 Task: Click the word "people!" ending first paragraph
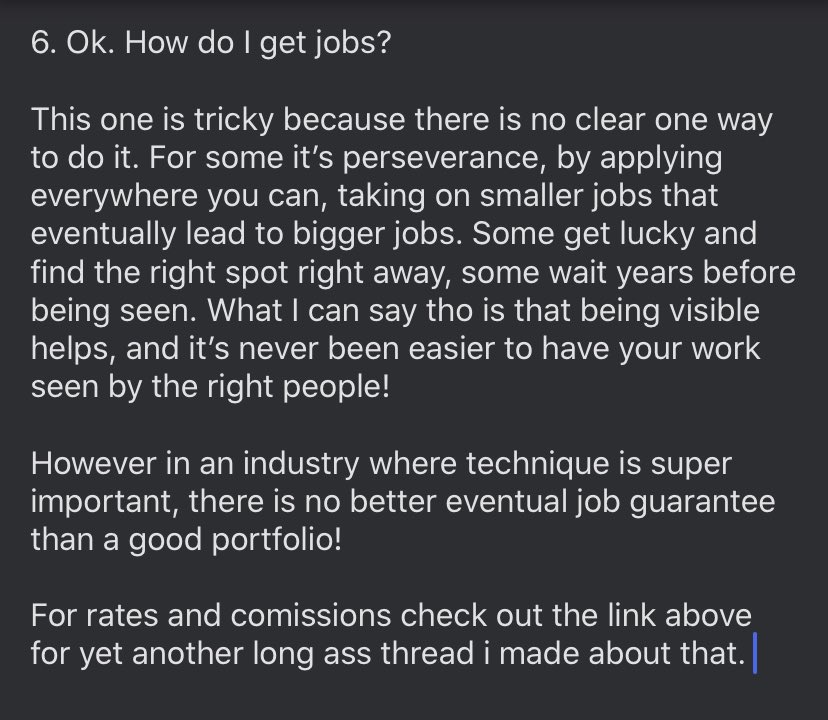point(336,388)
